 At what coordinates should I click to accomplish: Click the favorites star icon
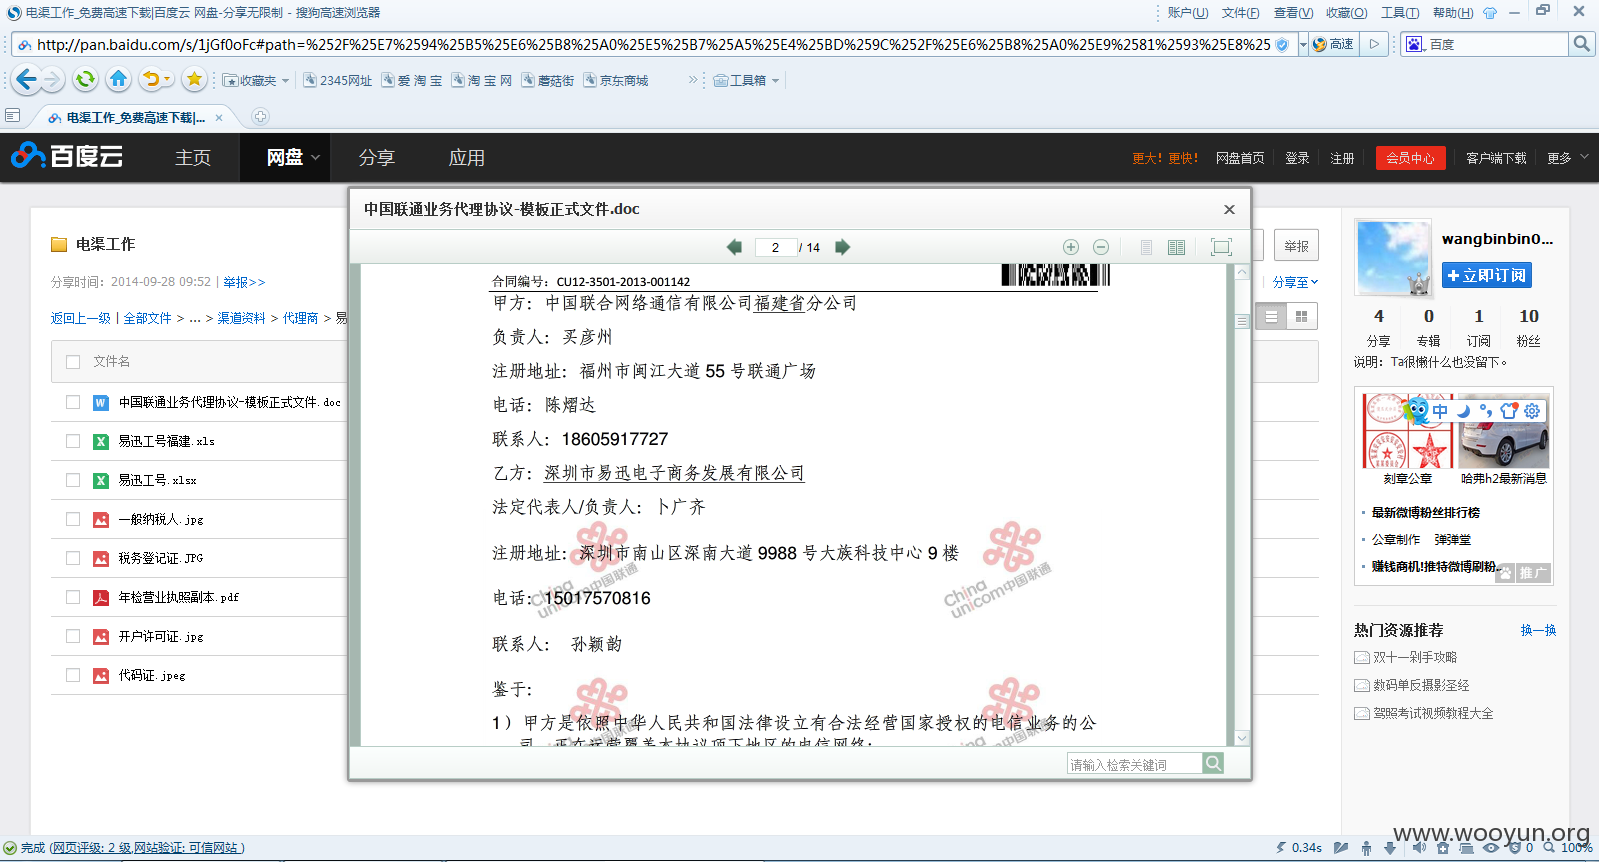coord(195,79)
